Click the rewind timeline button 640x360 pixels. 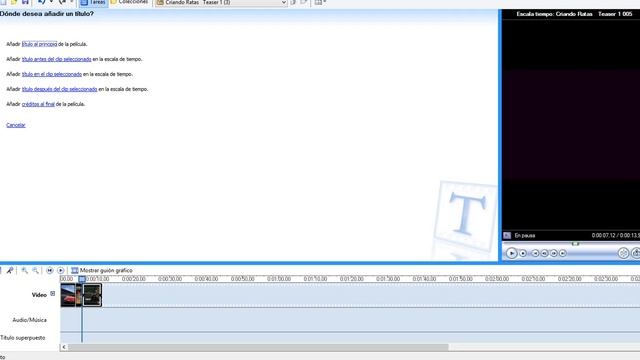coord(49,270)
